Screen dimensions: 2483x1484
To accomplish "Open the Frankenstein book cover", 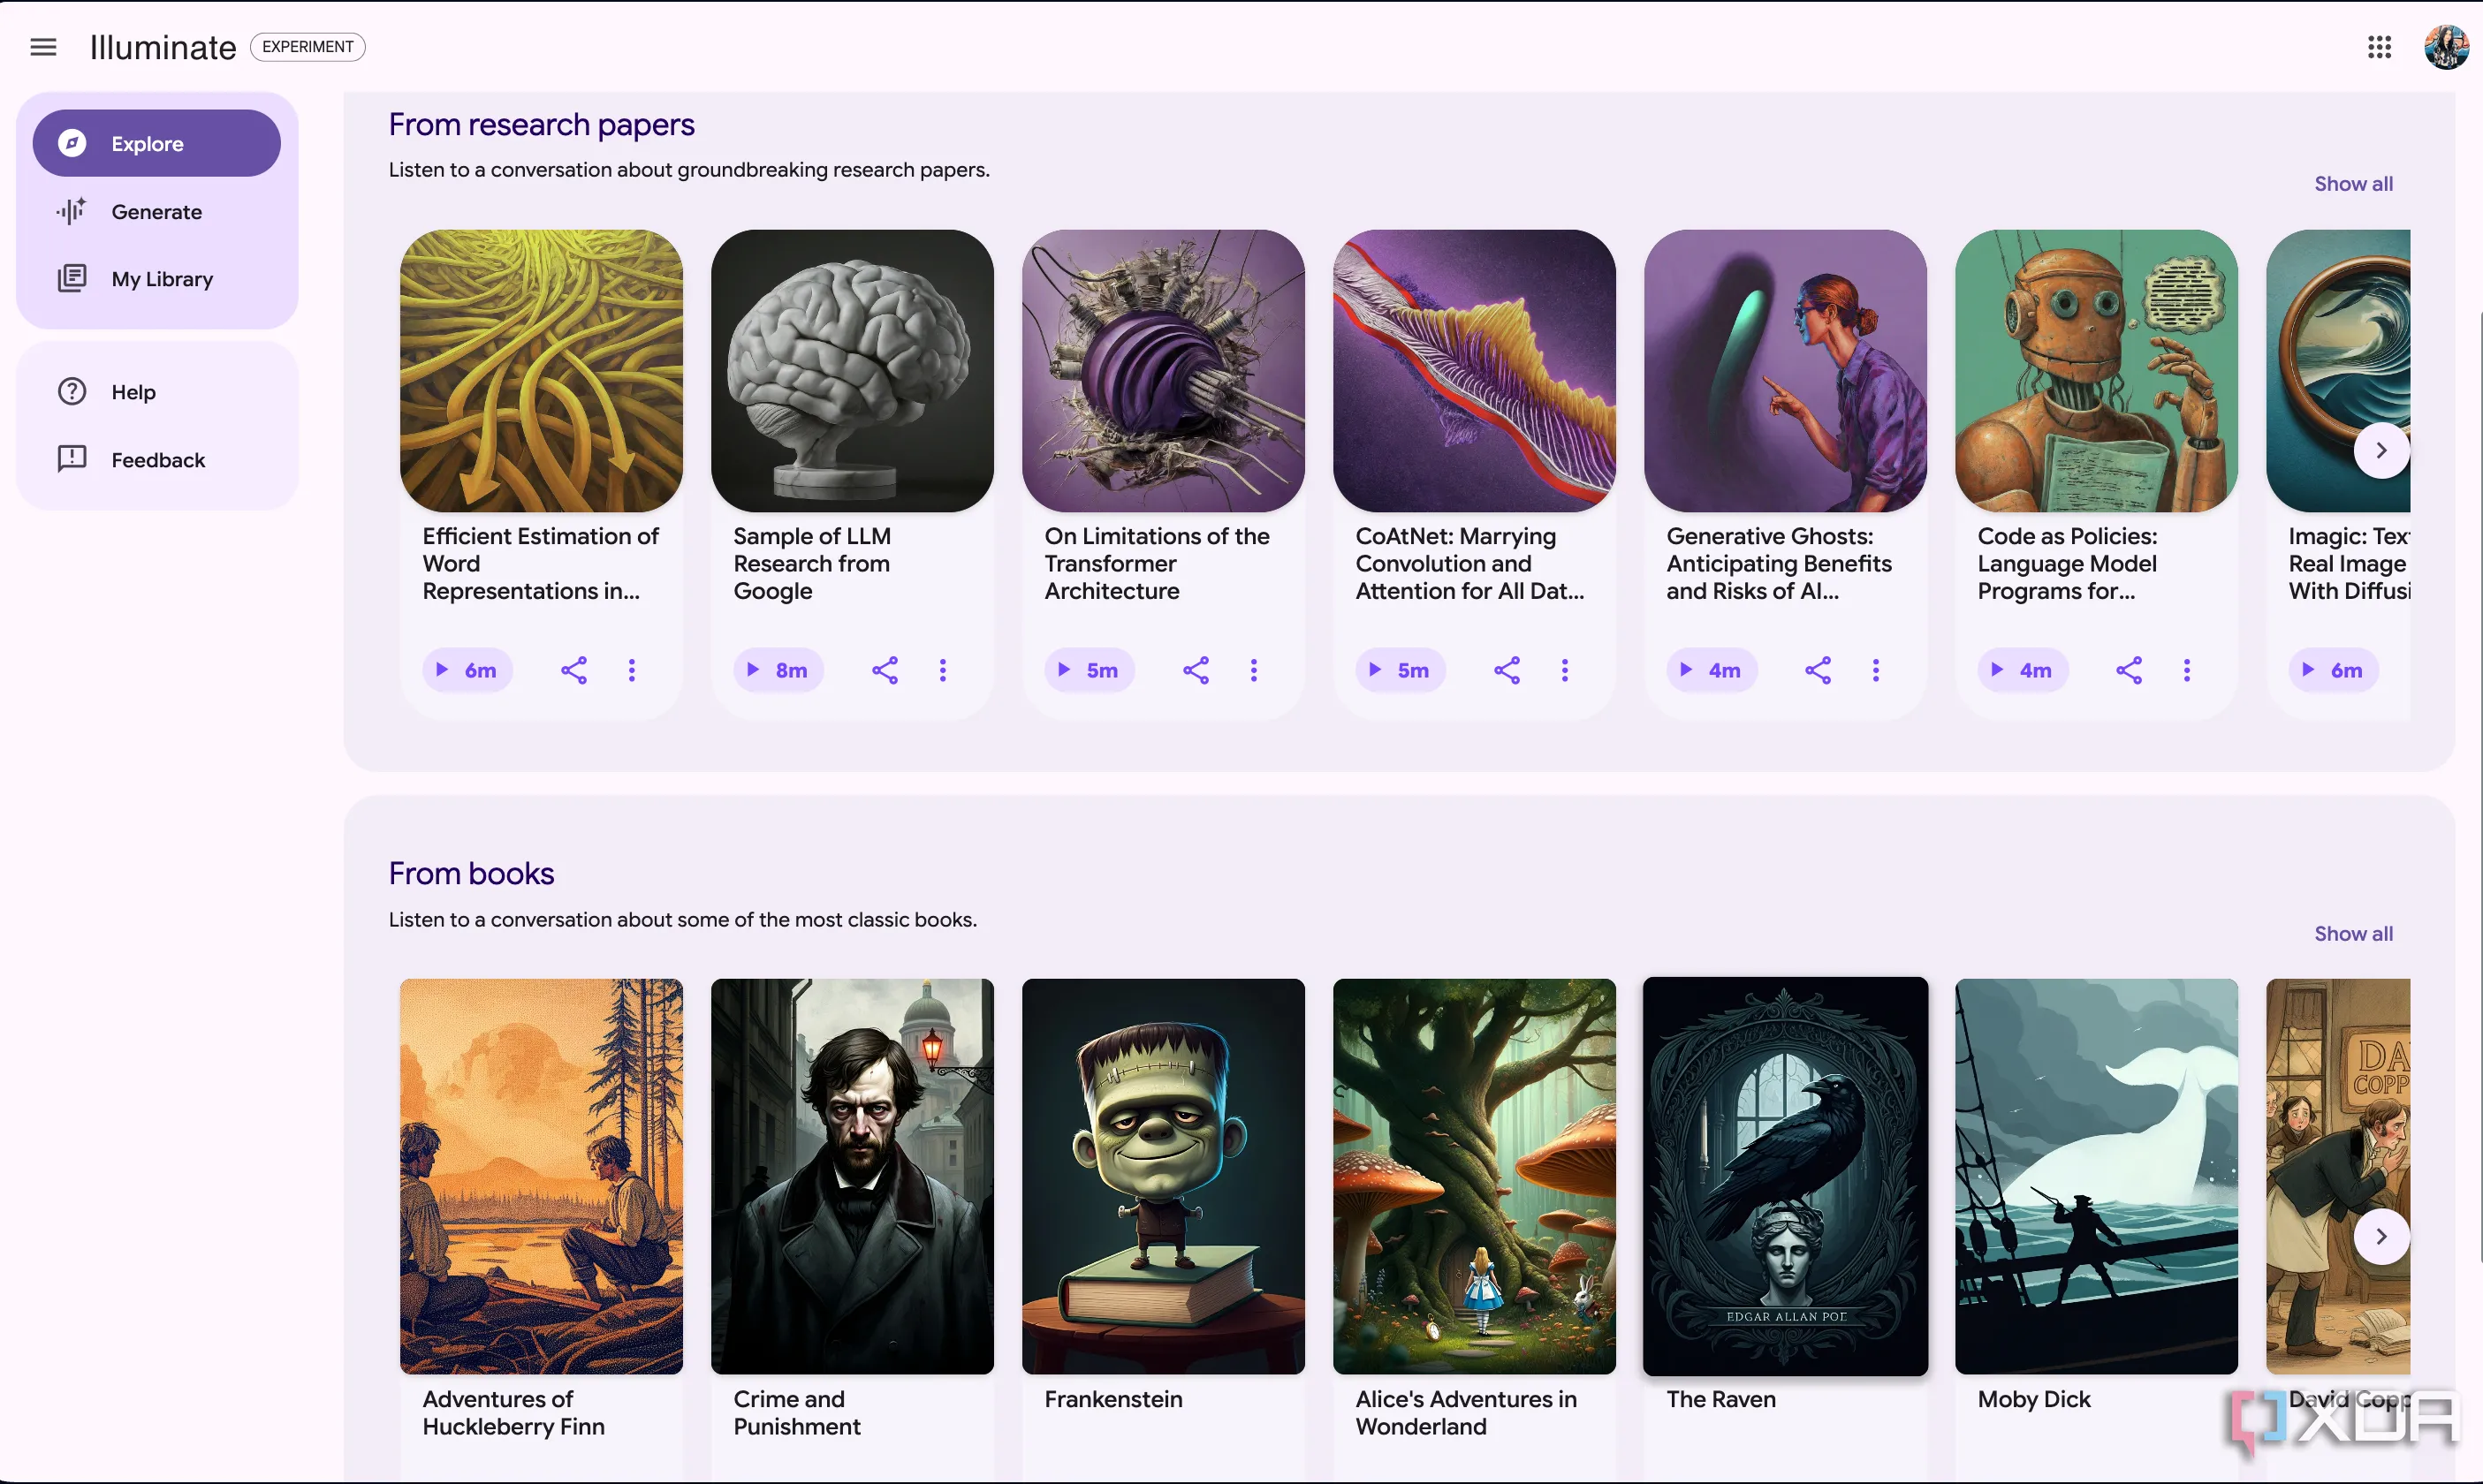I will click(x=1163, y=1176).
